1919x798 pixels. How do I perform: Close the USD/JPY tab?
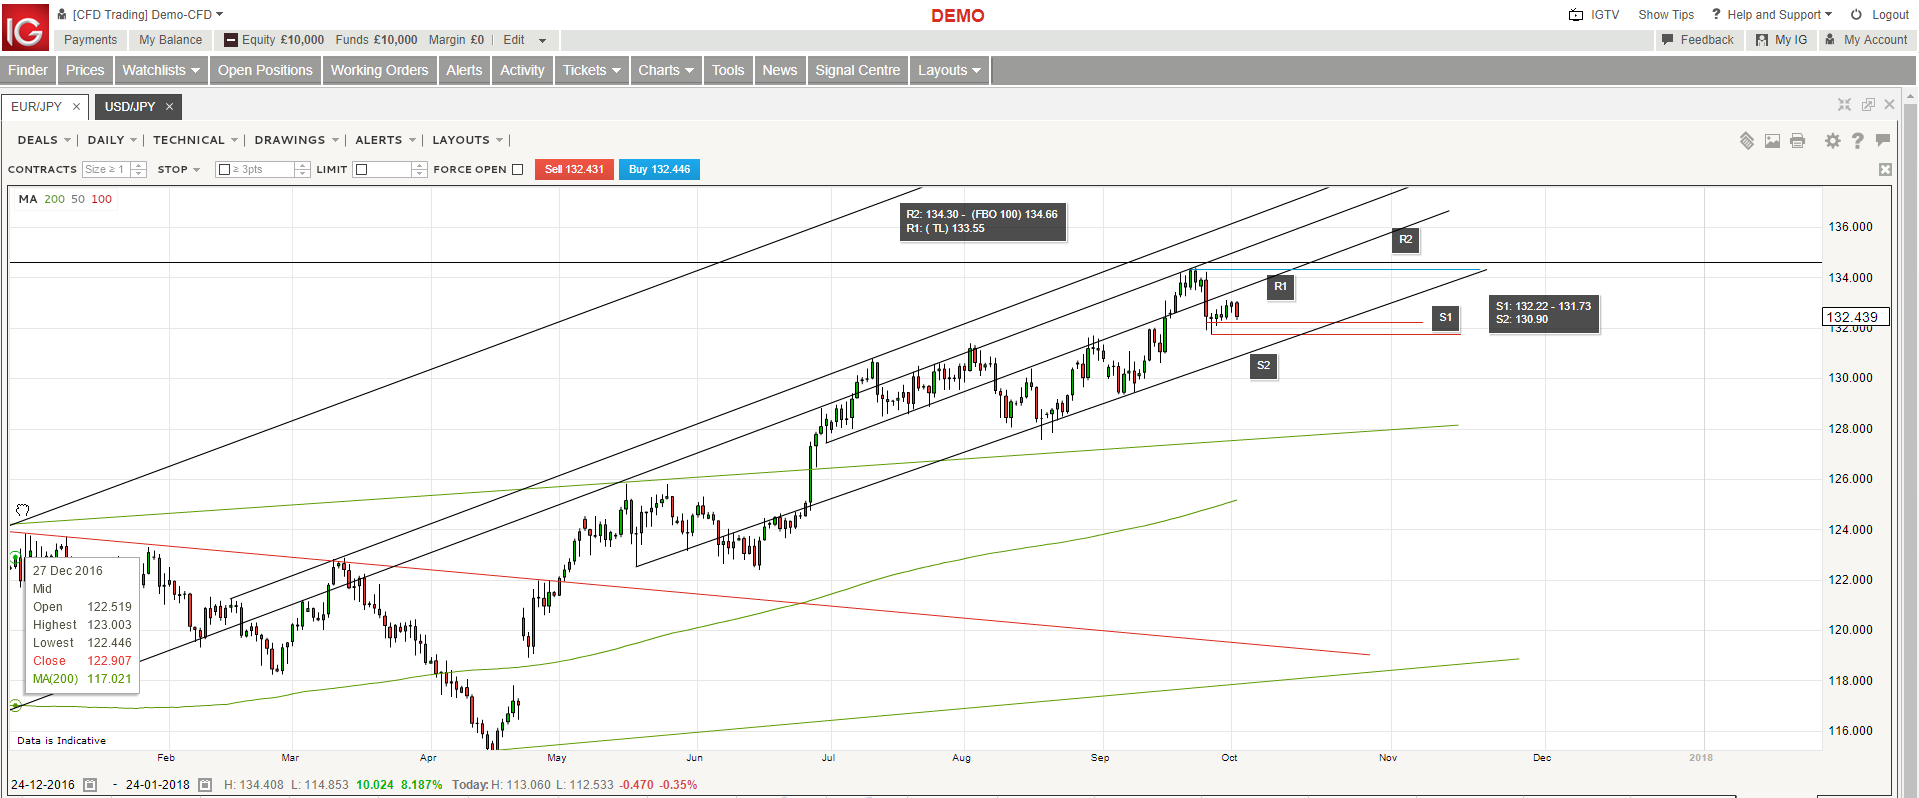pos(170,107)
